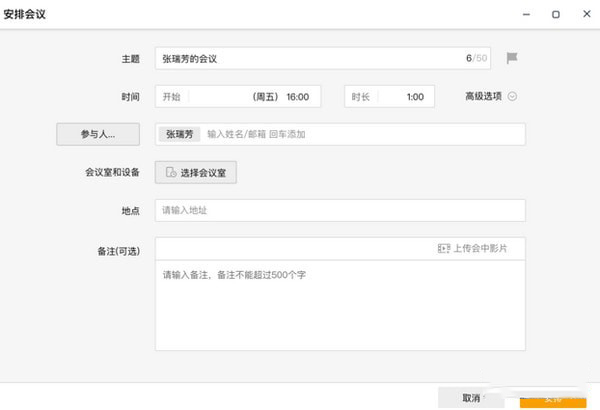This screenshot has width=600, height=410.
Task: Click the flag icon beside the subject field
Action: (512, 58)
